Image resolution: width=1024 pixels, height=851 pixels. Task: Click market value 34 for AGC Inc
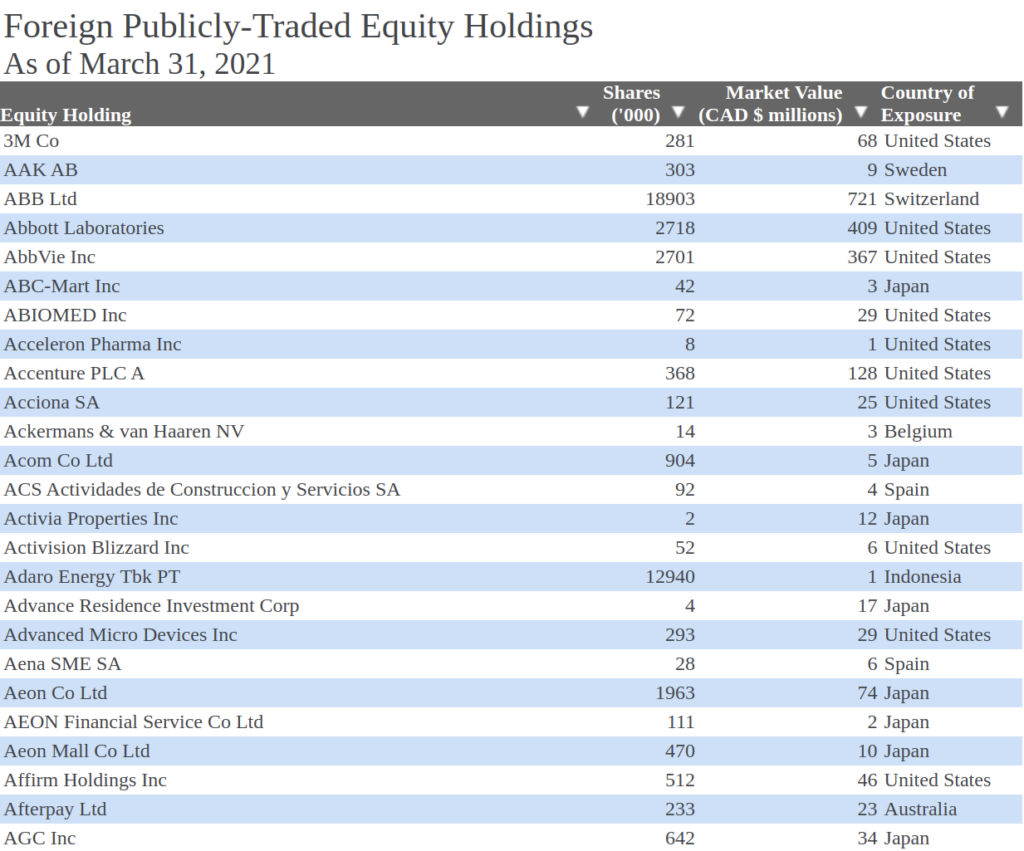click(867, 839)
